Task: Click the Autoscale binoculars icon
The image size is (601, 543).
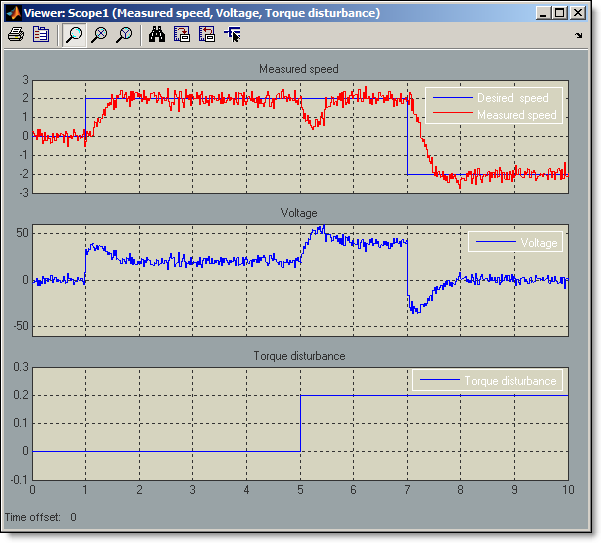Action: click(x=157, y=34)
